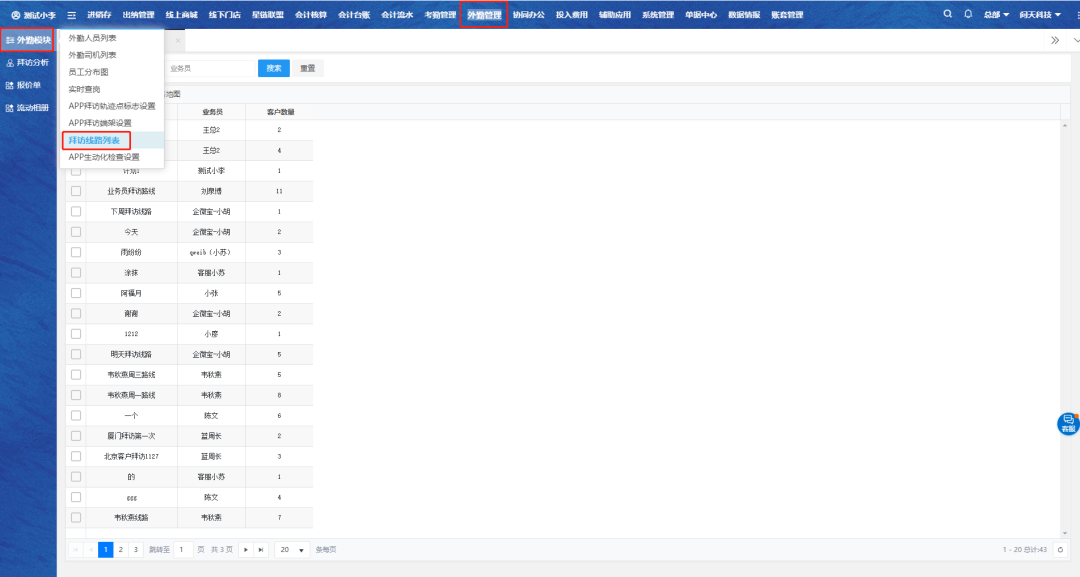This screenshot has height=577, width=1080.
Task: Open the 问天科技 account dropdown
Action: 1040,15
